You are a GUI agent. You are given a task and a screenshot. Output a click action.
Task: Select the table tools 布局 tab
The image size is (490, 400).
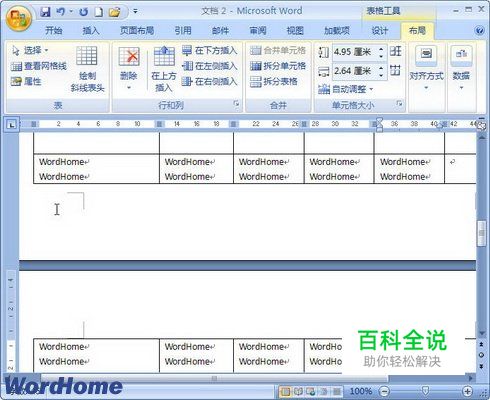click(417, 31)
